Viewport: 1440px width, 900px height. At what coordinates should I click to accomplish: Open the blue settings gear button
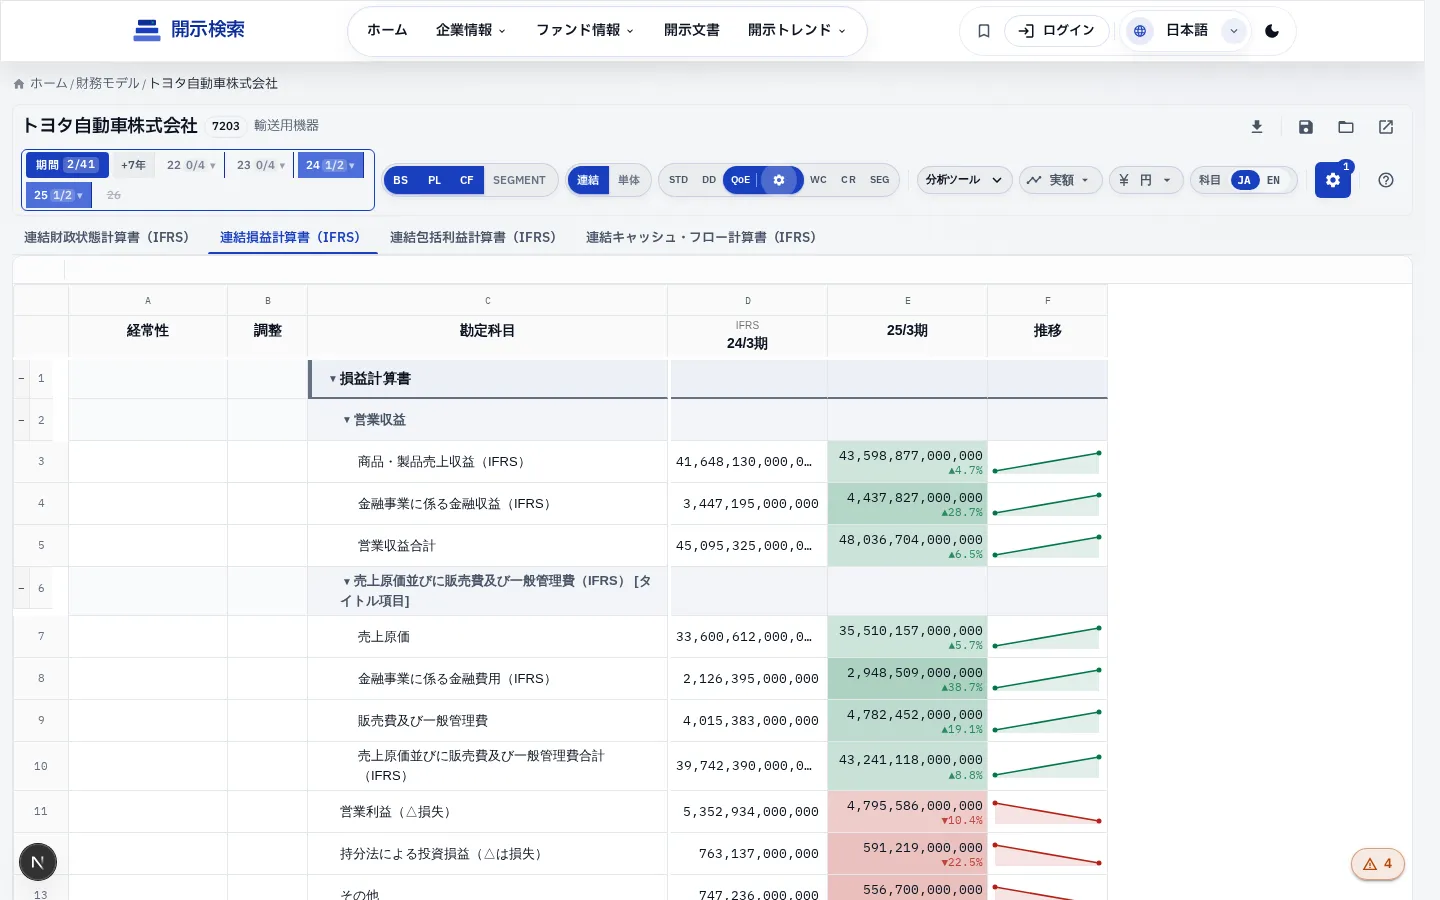click(1333, 180)
